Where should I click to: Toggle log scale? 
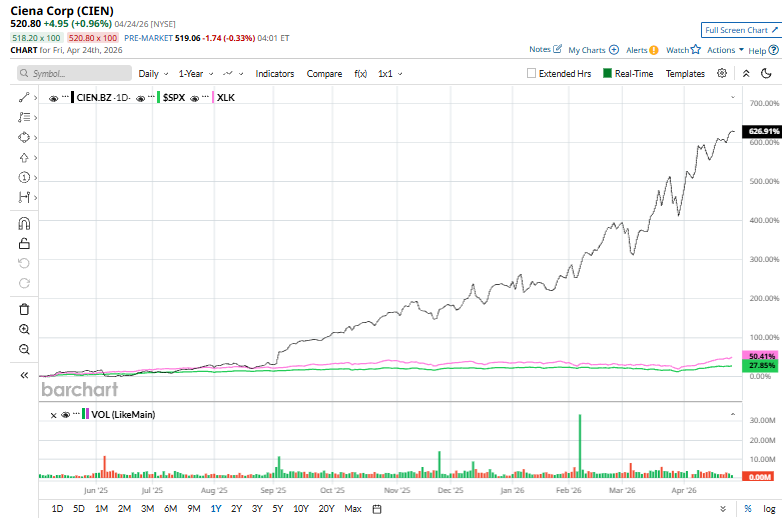769,509
